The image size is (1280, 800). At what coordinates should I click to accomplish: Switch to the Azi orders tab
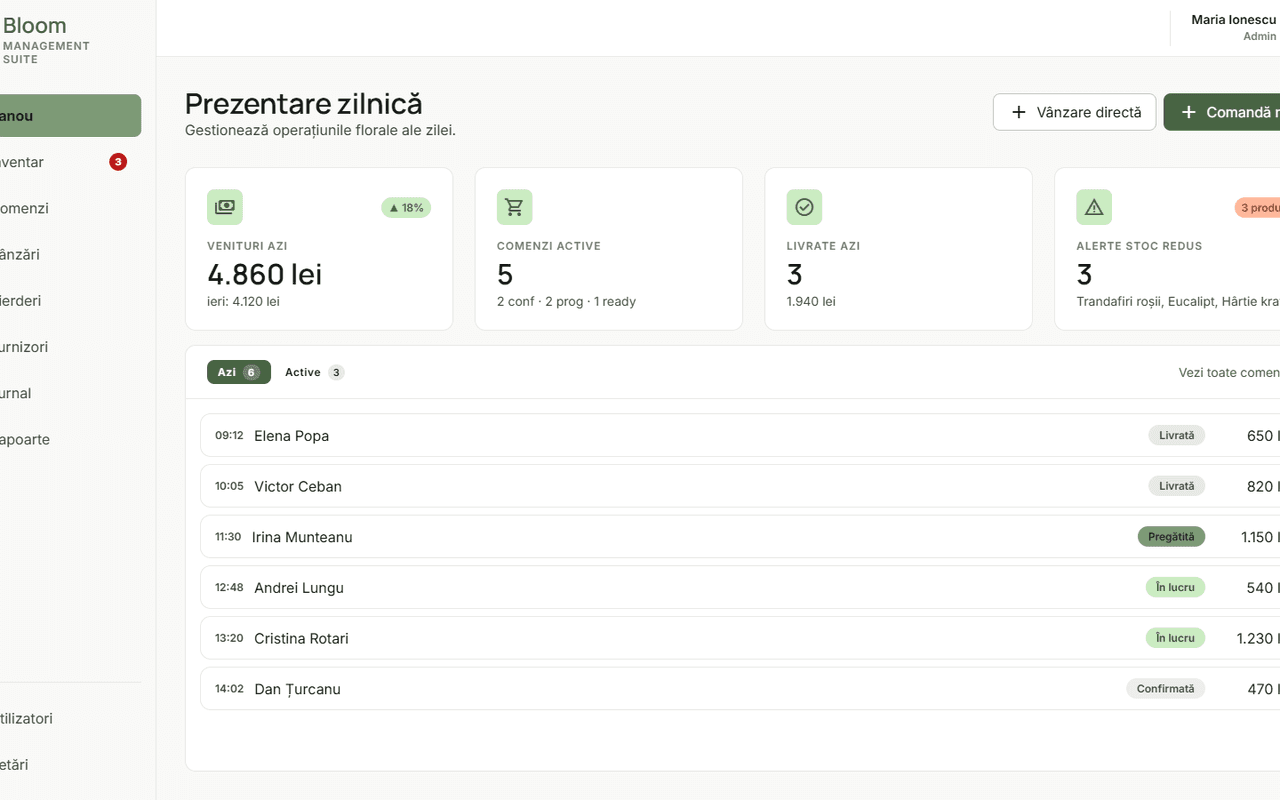239,372
